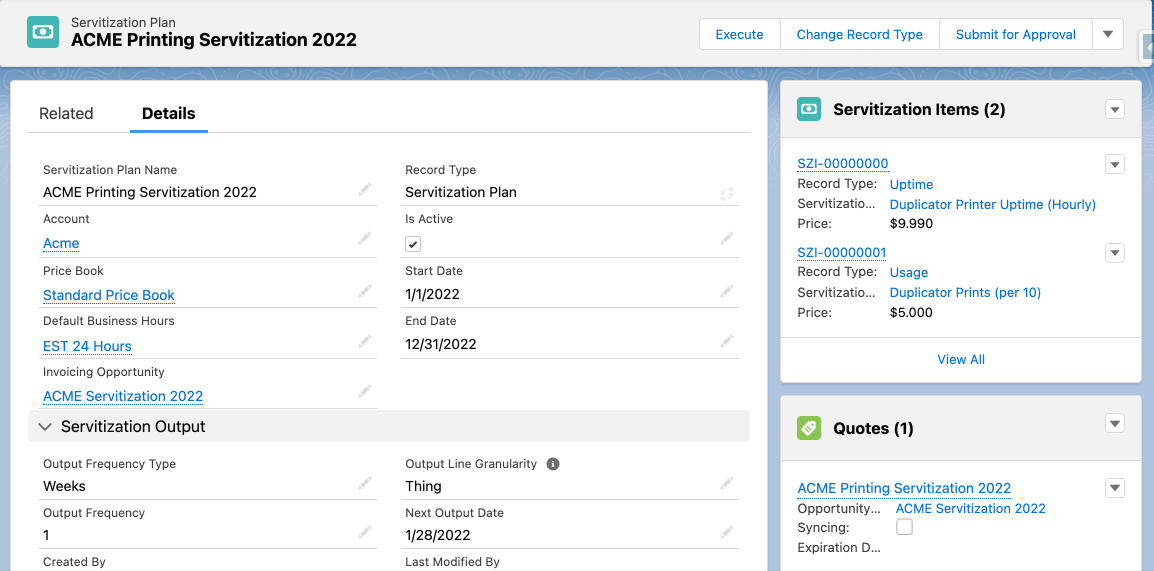Toggle the Syncing checkbox on the quote

(x=904, y=527)
